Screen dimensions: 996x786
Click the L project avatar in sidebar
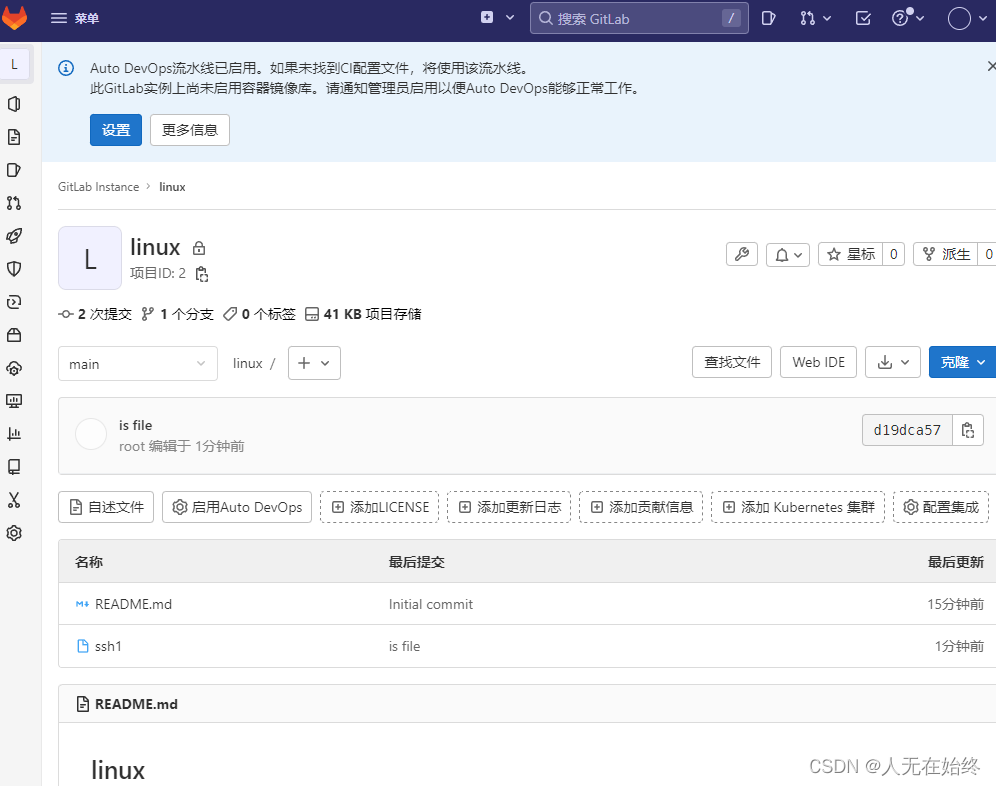pos(15,64)
